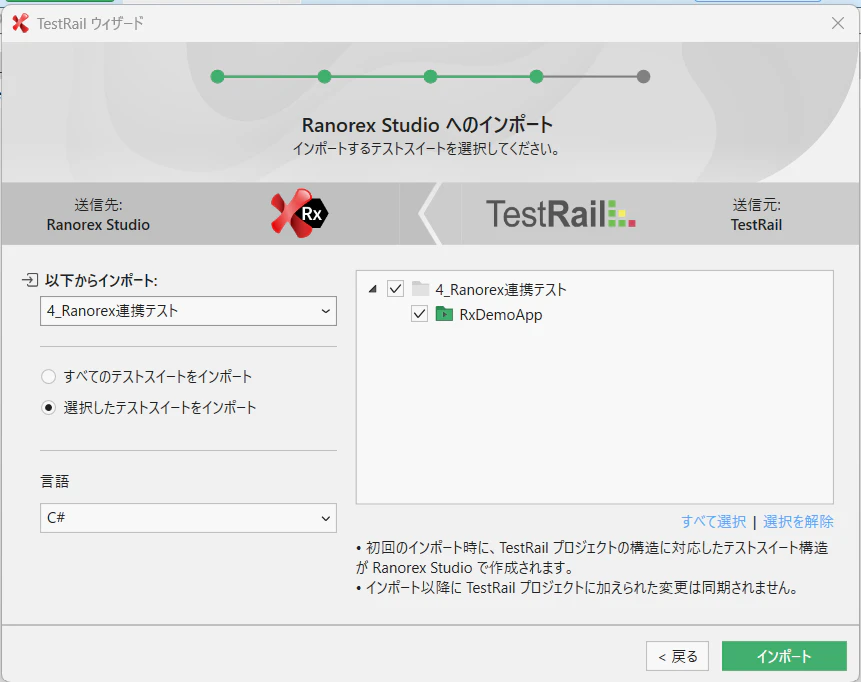
Task: Toggle the 4_Ranorex連携テスト checkbox
Action: click(x=395, y=288)
